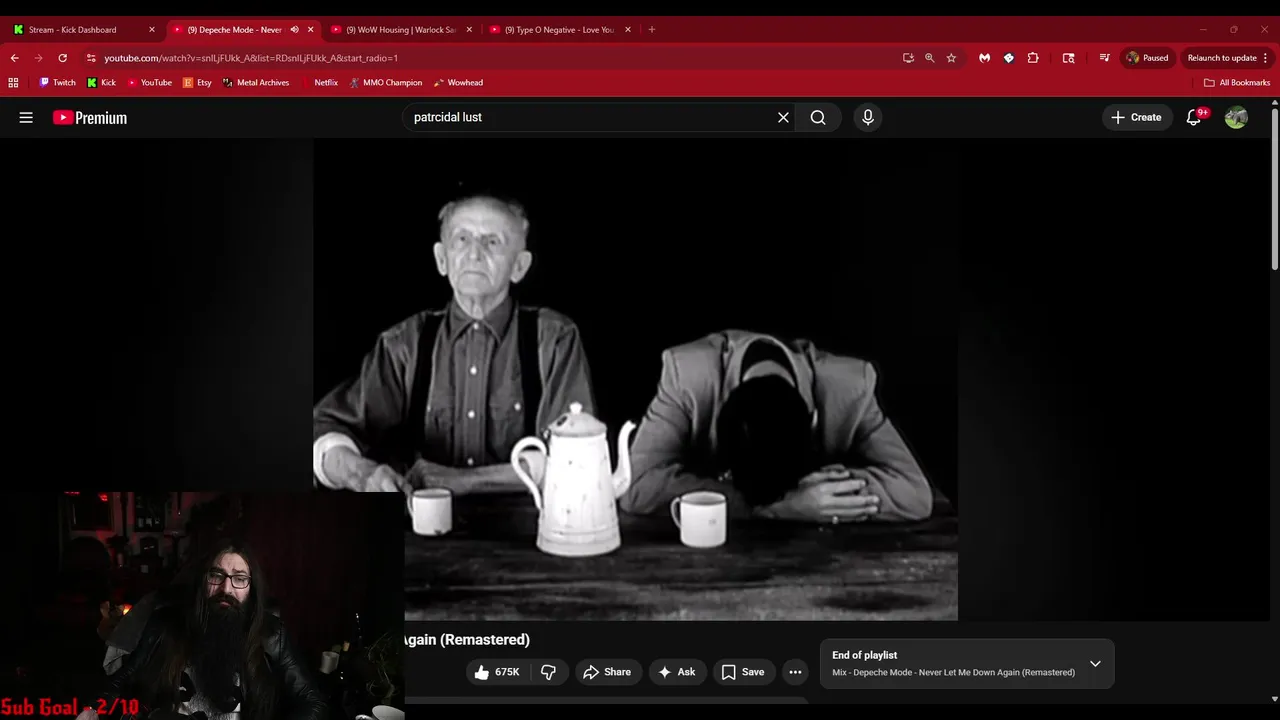Open the blue diamond extension icon

[x=1008, y=58]
